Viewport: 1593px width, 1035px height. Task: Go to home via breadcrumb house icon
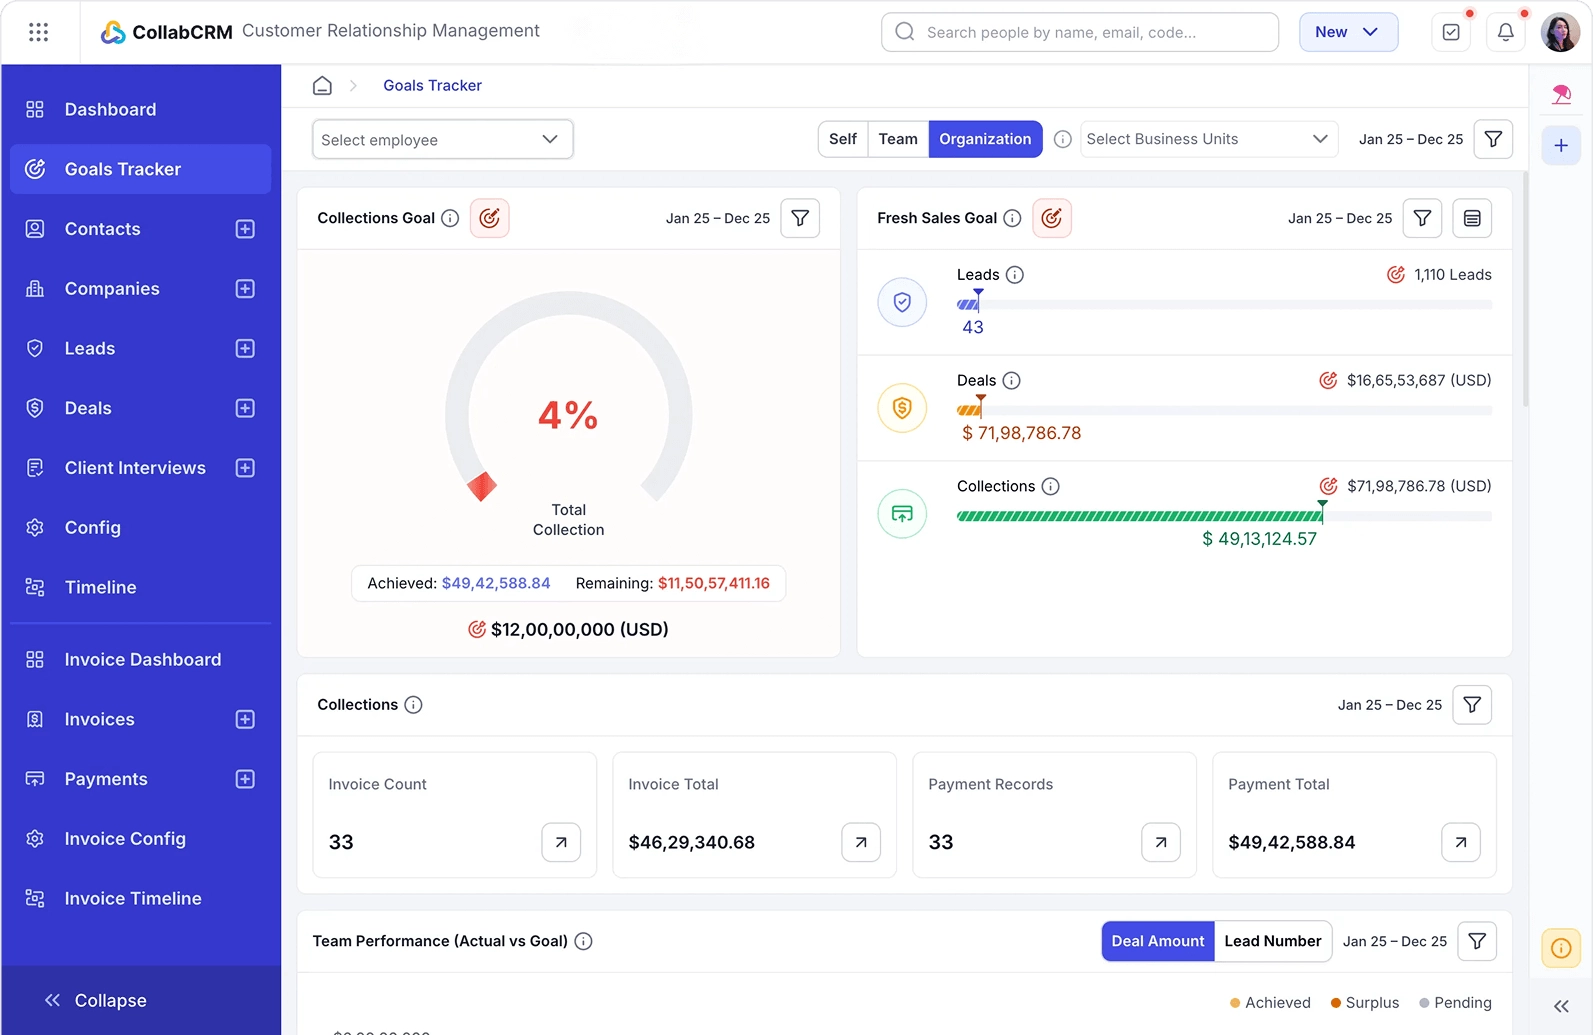[322, 86]
